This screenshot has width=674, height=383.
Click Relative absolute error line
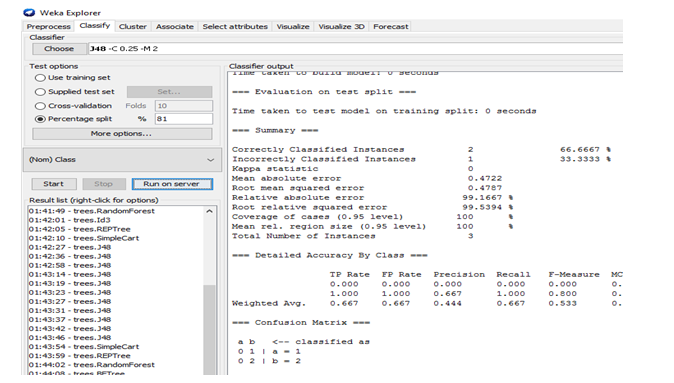point(372,198)
